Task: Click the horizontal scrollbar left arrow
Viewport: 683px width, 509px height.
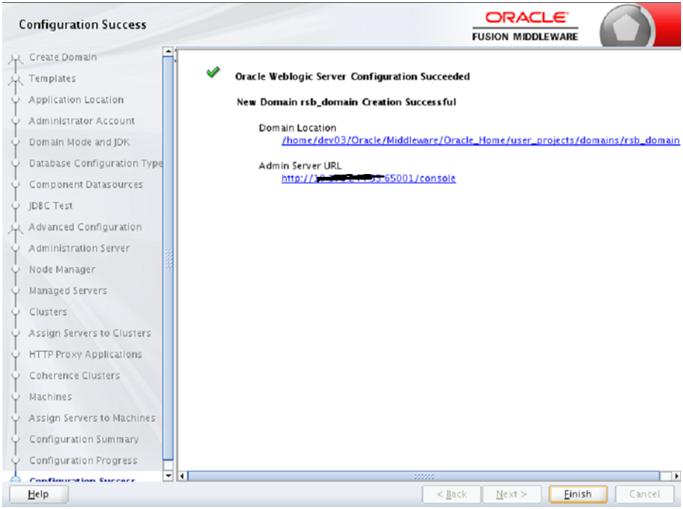Action: click(183, 476)
